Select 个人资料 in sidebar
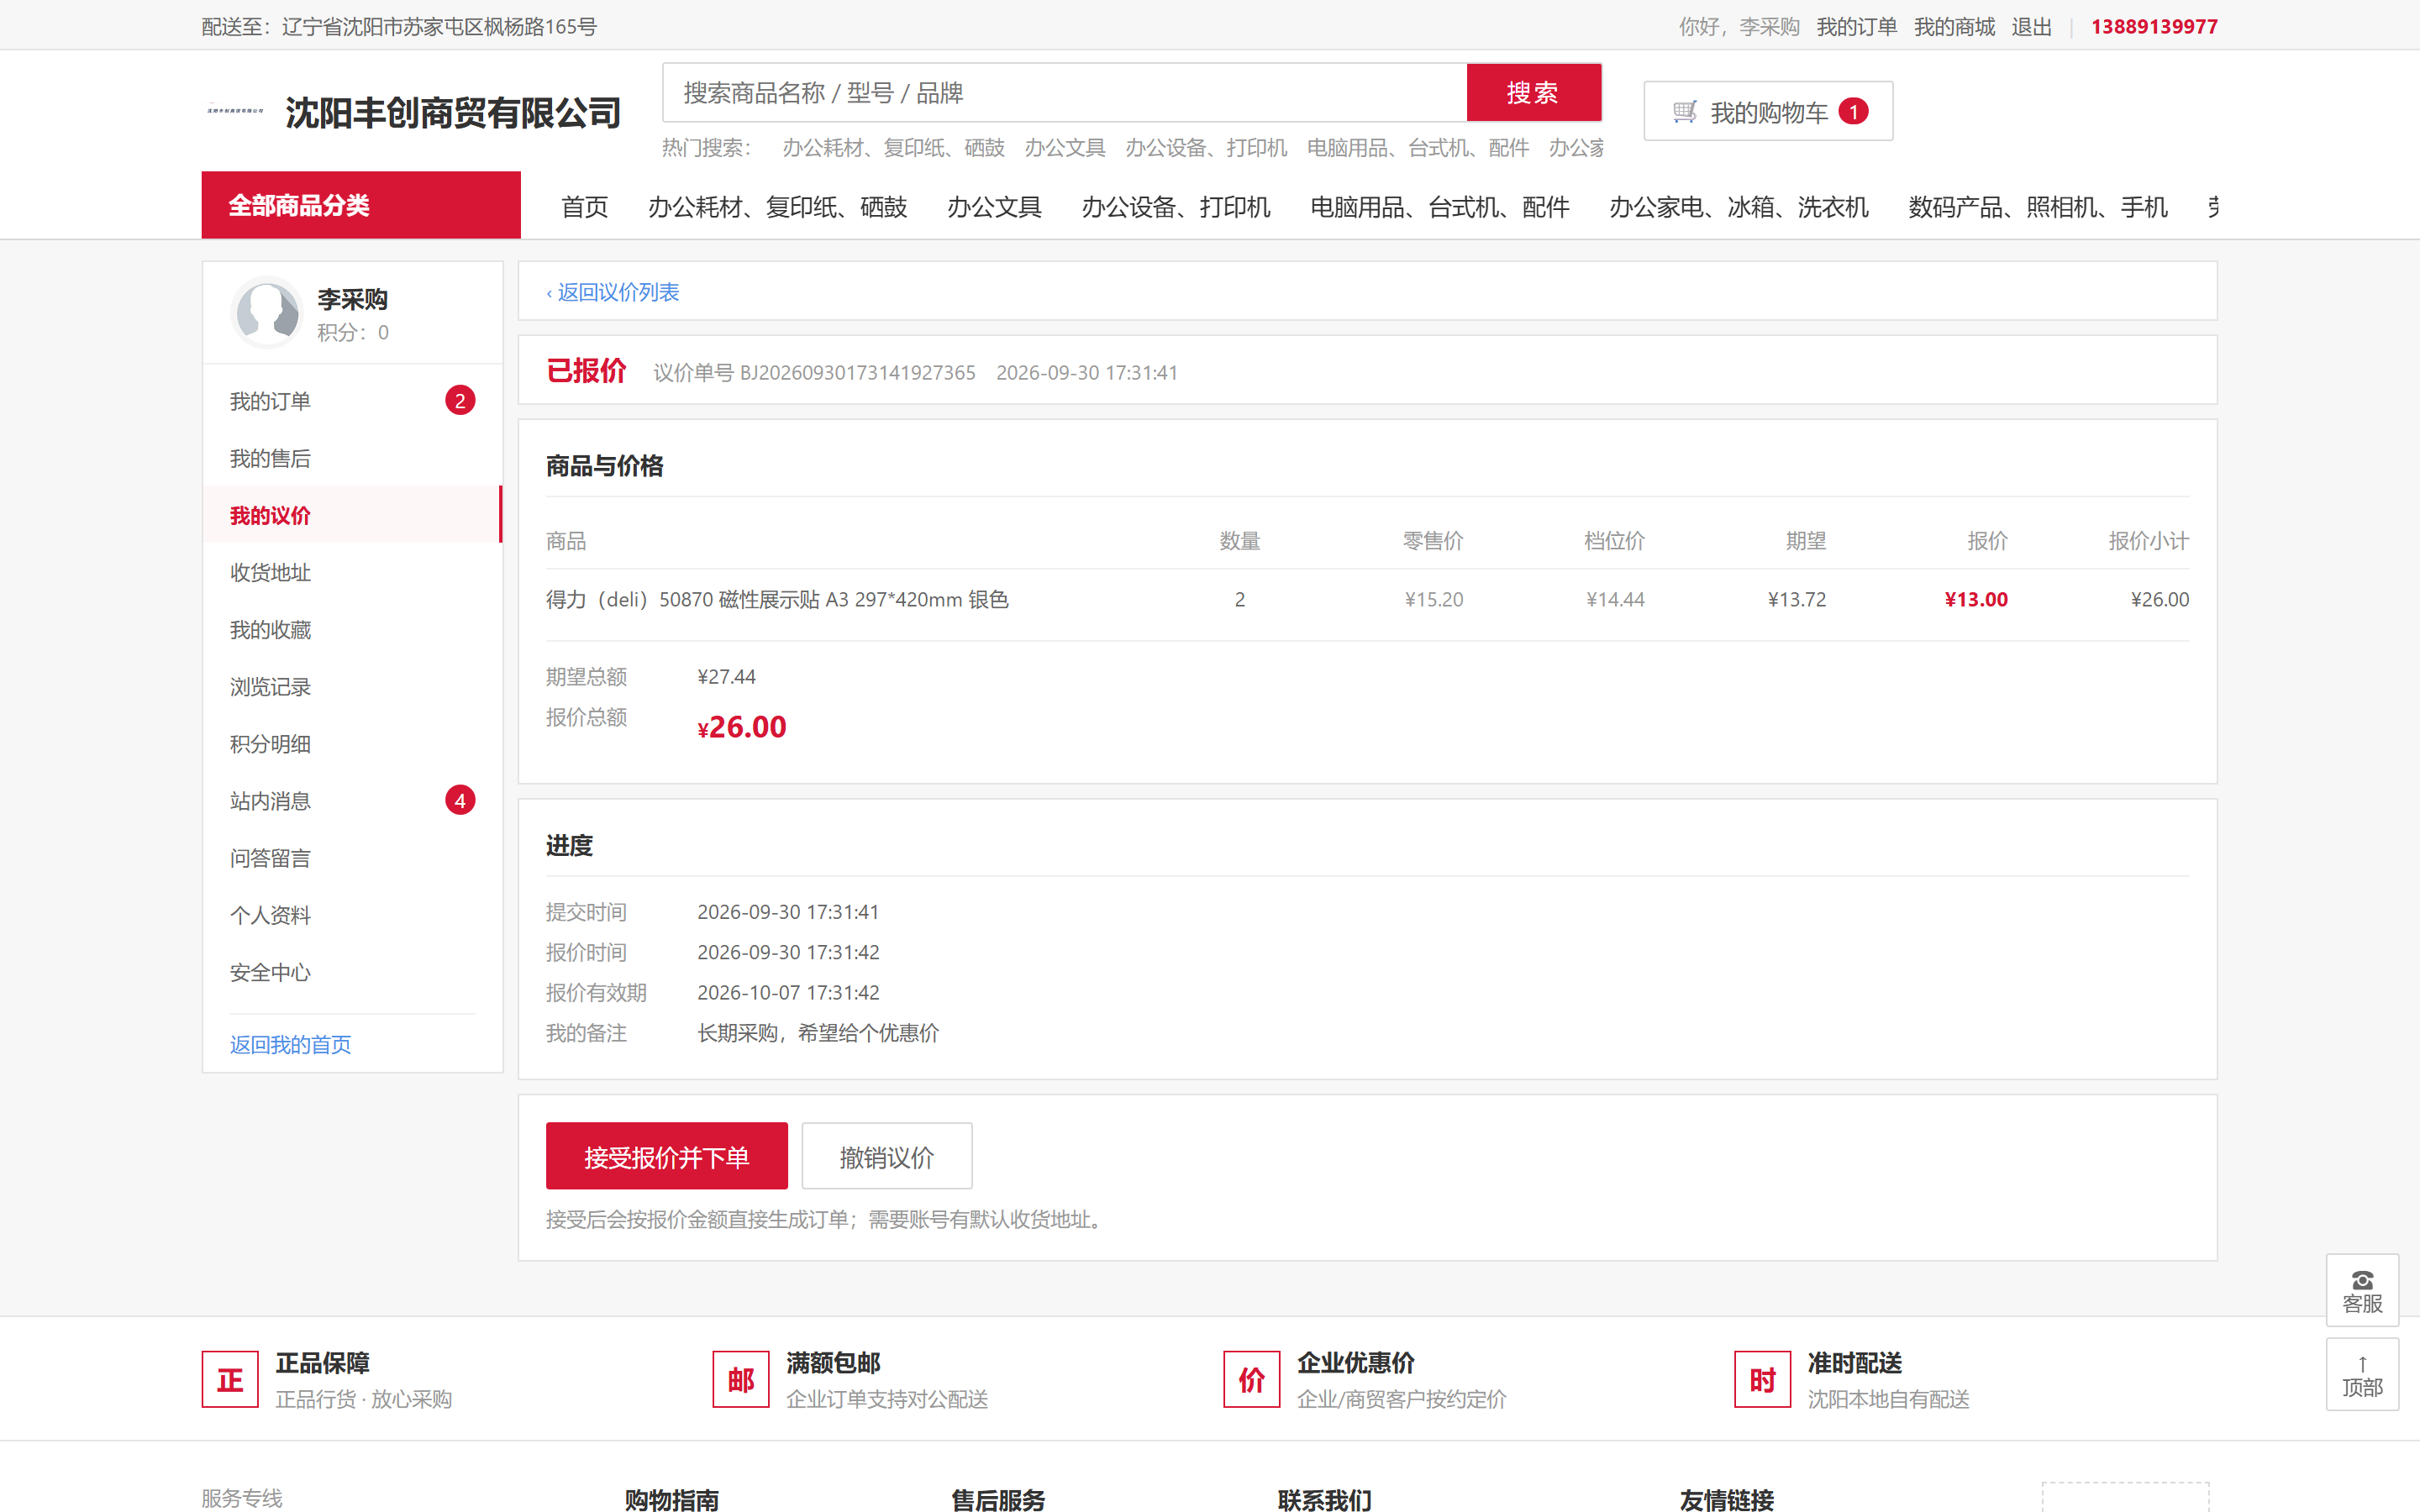Image resolution: width=2420 pixels, height=1512 pixels. 352,915
